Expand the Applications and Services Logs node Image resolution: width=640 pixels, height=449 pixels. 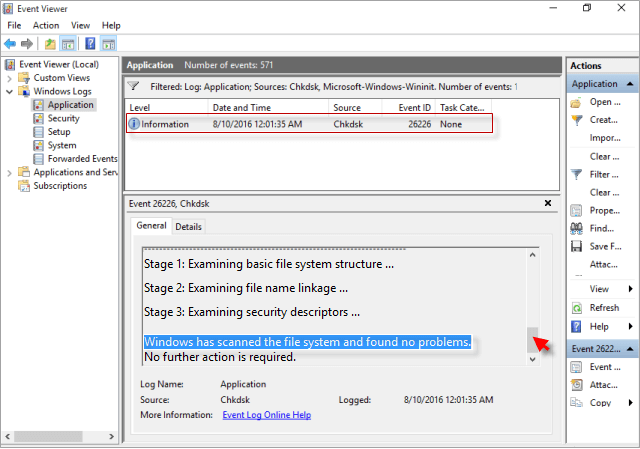(10, 172)
